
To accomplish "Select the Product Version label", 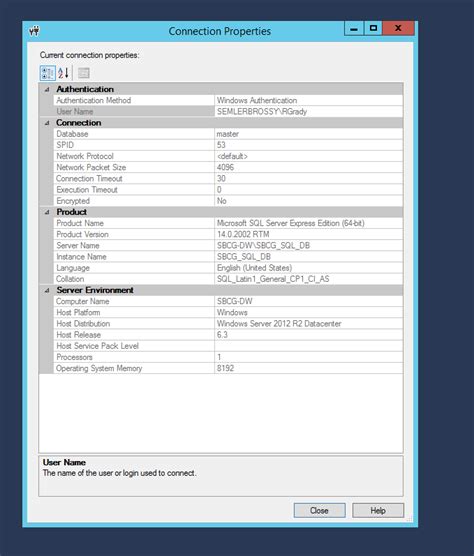I will pyautogui.click(x=83, y=234).
